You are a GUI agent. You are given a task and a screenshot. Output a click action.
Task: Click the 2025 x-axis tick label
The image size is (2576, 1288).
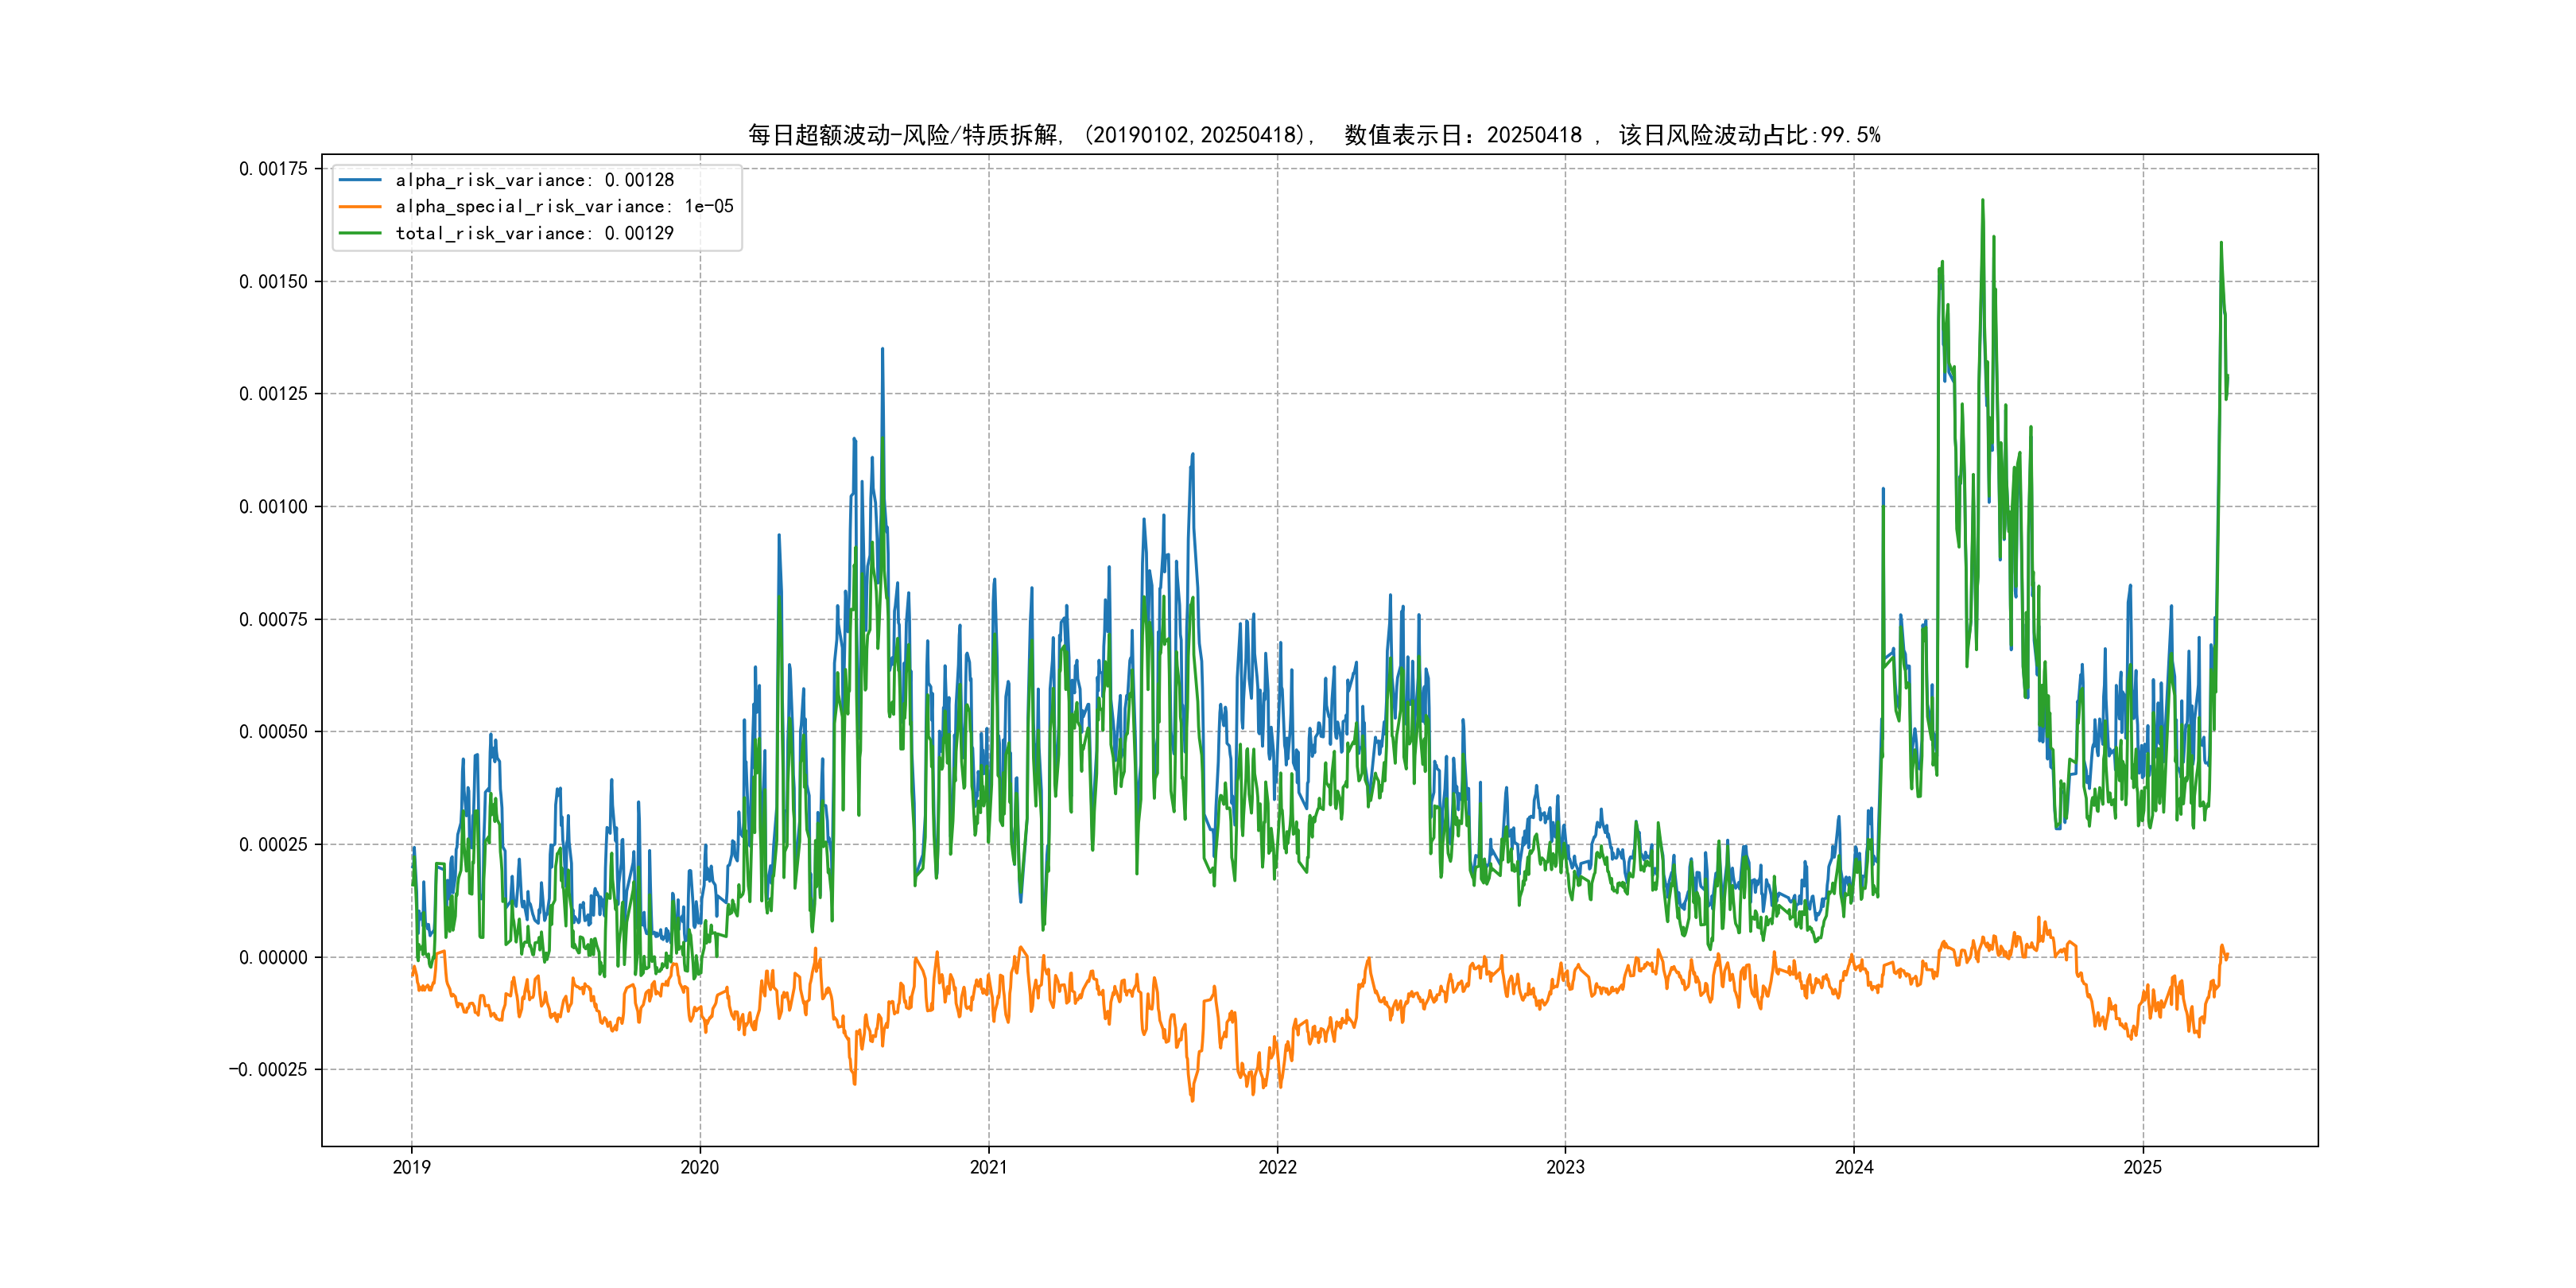click(2142, 1167)
